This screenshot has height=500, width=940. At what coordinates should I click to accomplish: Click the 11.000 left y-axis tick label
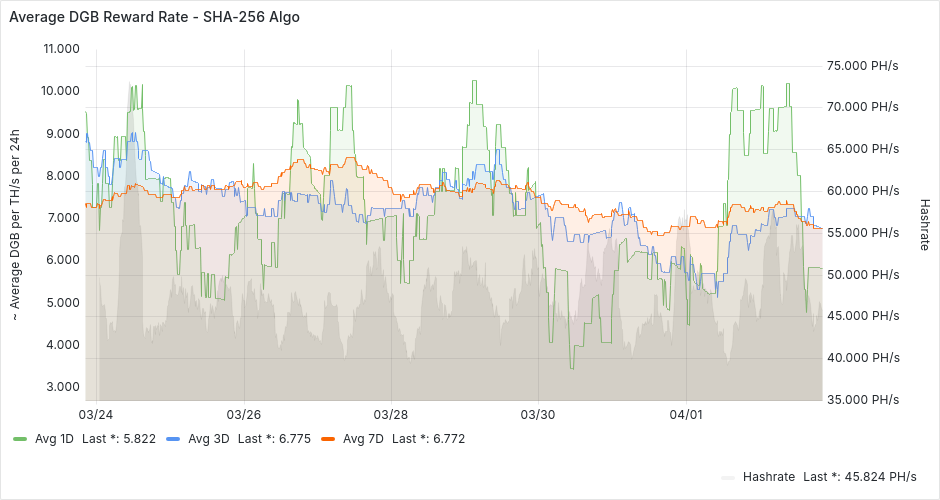coord(60,49)
